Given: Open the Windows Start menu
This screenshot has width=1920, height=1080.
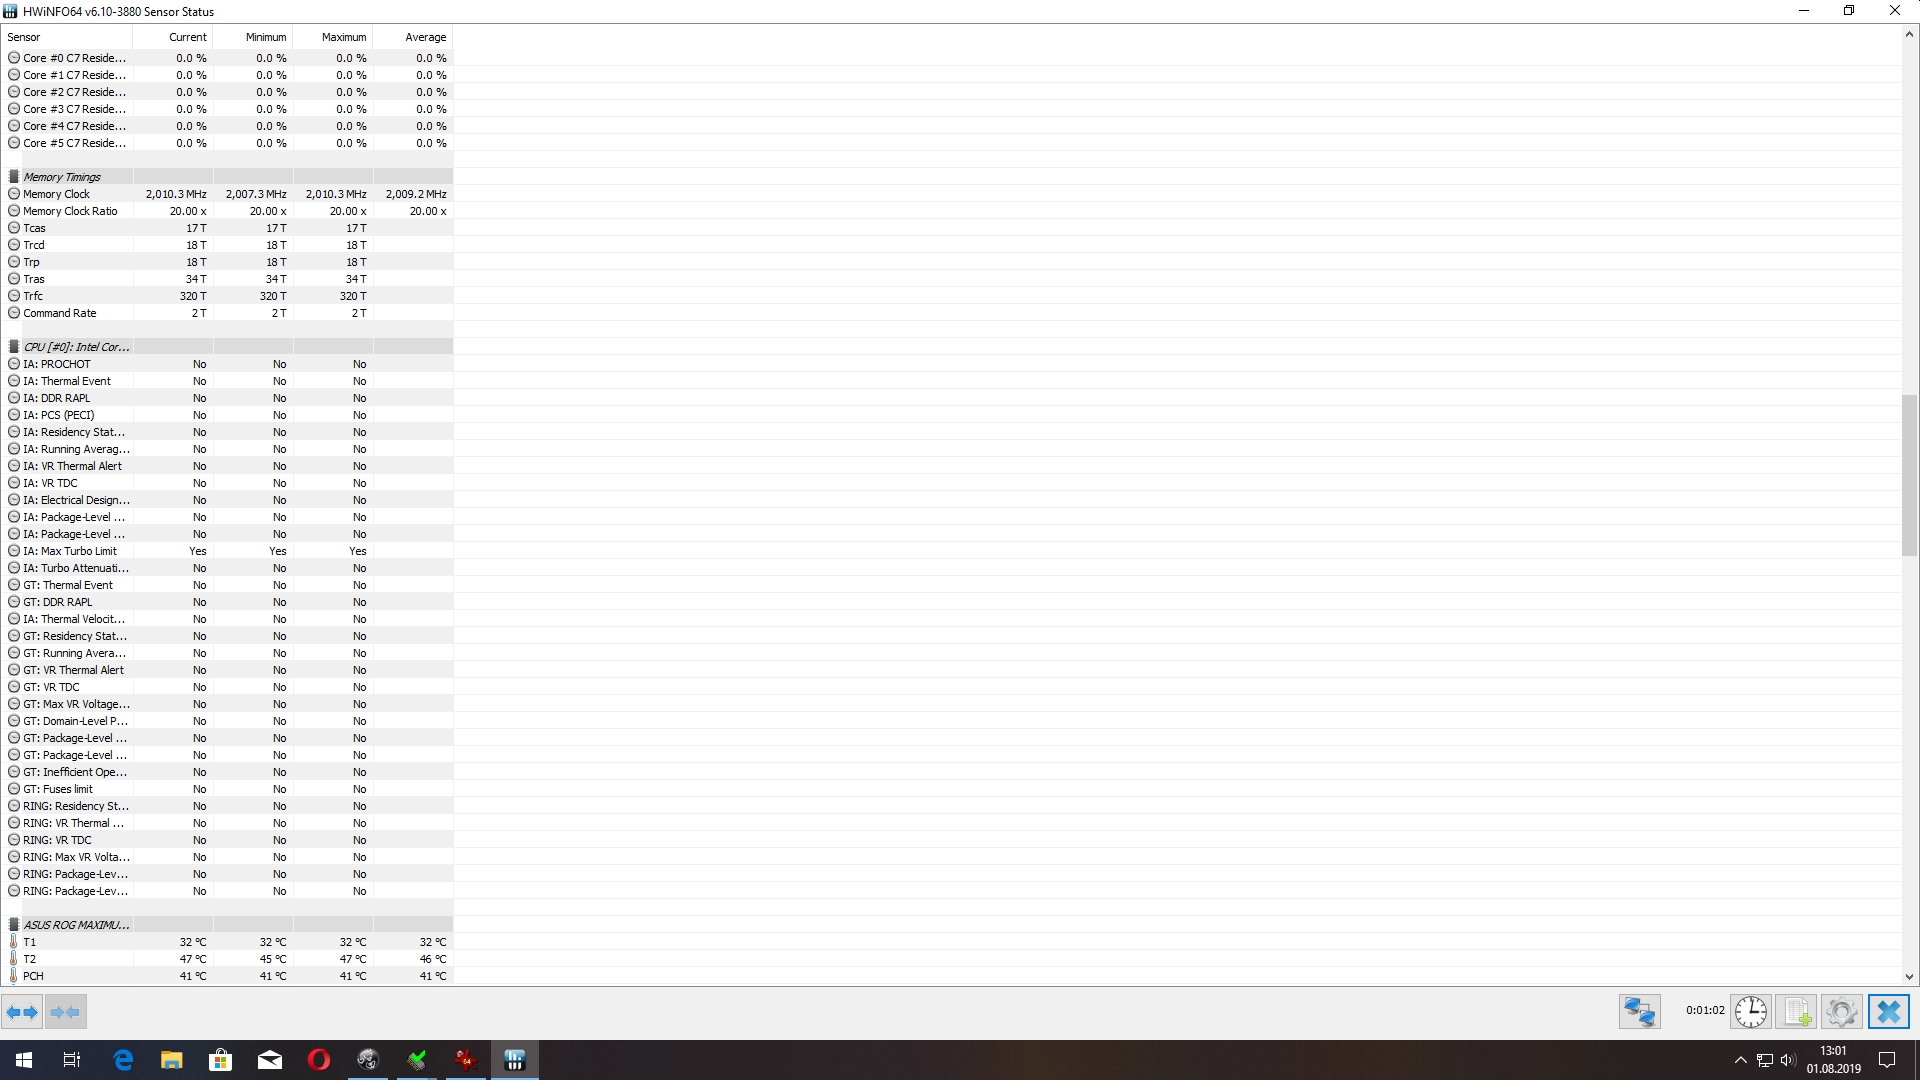Looking at the screenshot, I should (x=24, y=1060).
